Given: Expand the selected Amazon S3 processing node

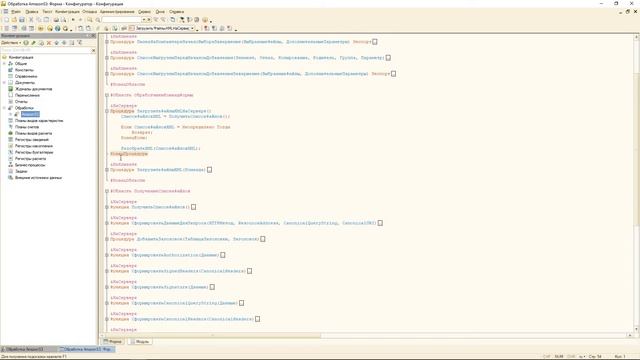Looking at the screenshot, I should 11,114.
